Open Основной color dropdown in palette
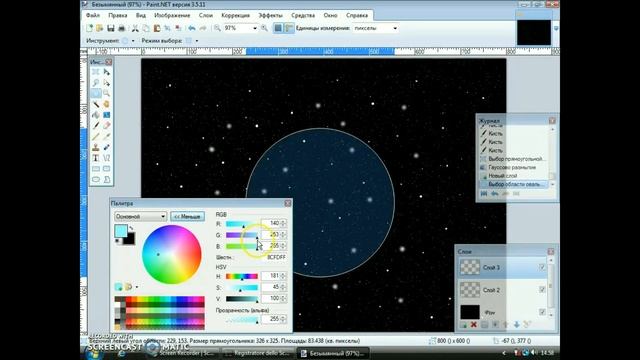 point(140,216)
